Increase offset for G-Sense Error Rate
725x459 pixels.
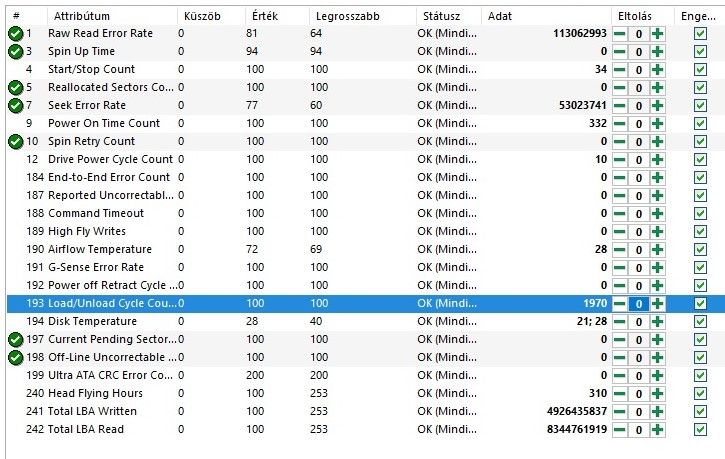(657, 268)
